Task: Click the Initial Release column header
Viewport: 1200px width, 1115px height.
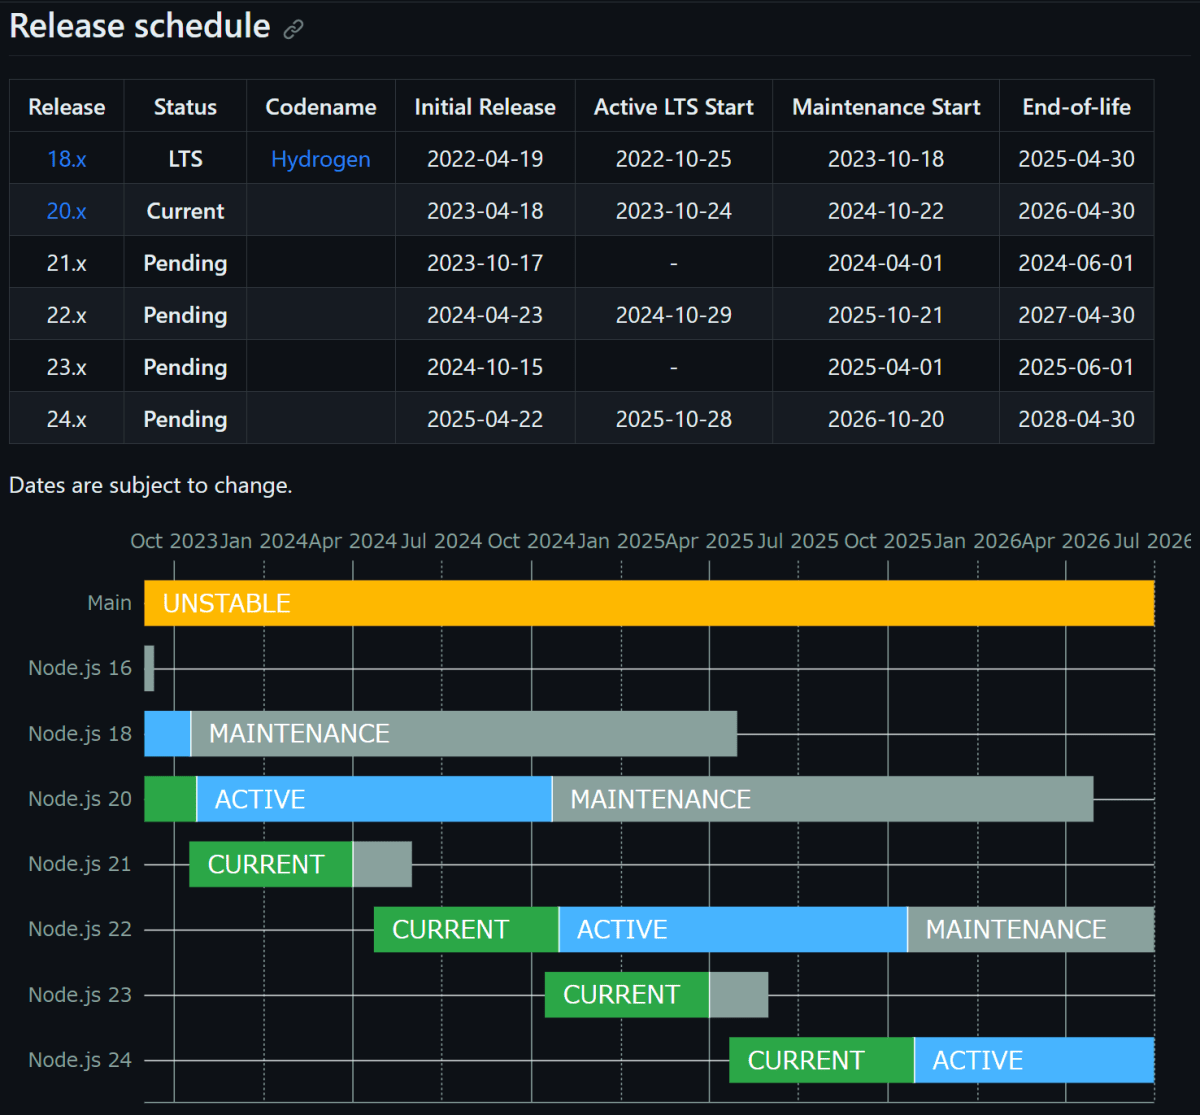Action: coord(485,107)
